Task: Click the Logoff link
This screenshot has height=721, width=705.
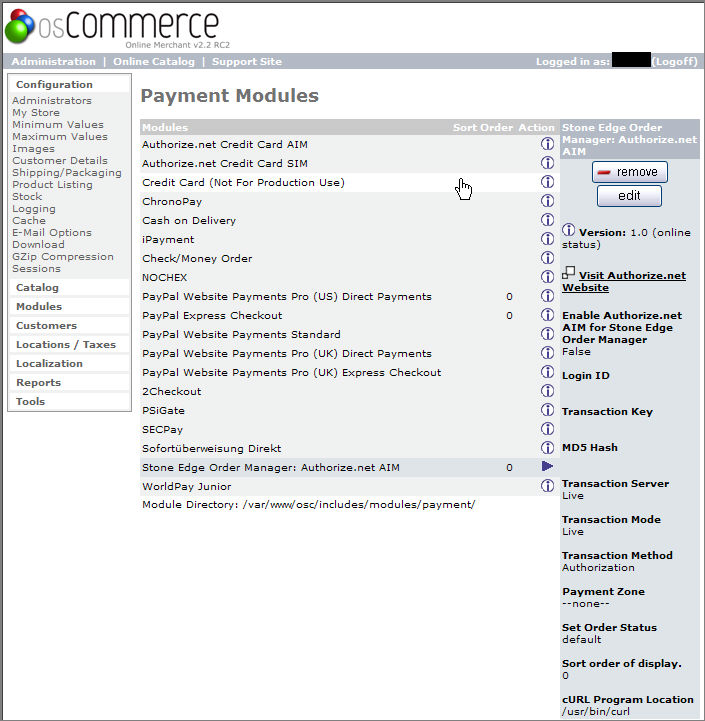Action: point(675,62)
